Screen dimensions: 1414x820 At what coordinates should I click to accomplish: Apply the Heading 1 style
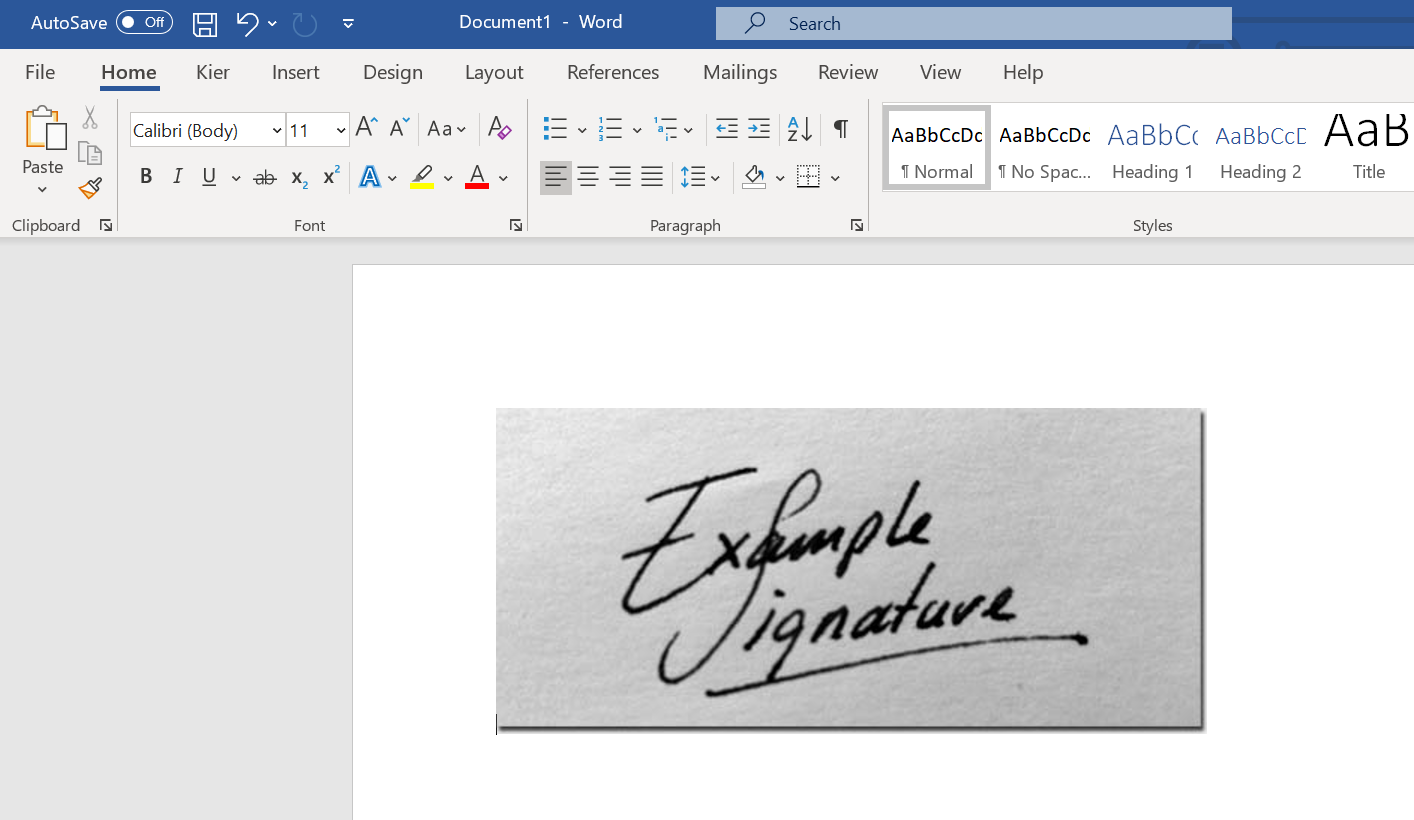click(1152, 147)
